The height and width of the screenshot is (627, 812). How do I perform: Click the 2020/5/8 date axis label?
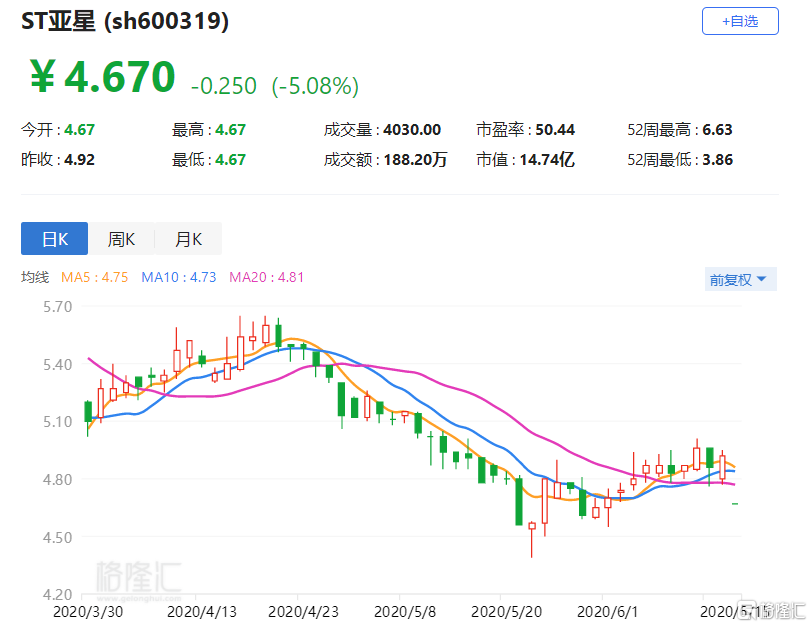[x=405, y=612]
